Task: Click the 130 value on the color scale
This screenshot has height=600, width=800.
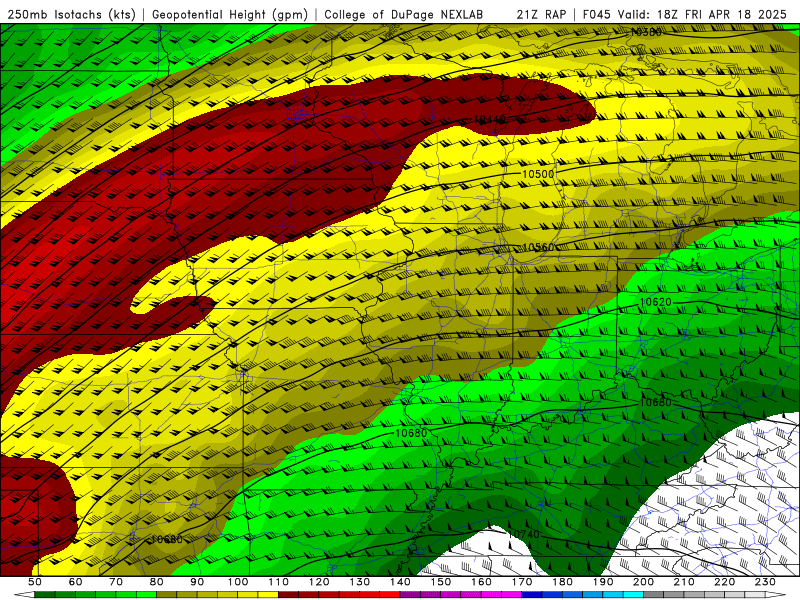Action: point(360,582)
